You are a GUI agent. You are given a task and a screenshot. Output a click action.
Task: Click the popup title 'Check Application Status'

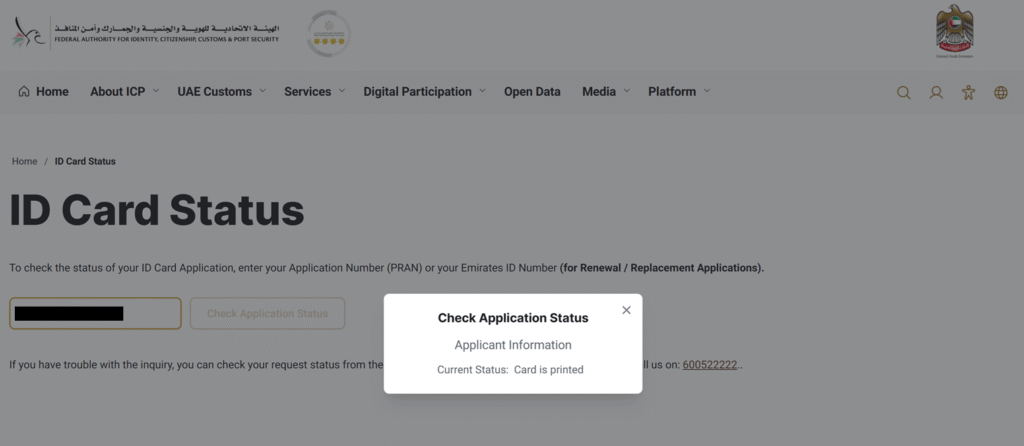[x=513, y=318]
